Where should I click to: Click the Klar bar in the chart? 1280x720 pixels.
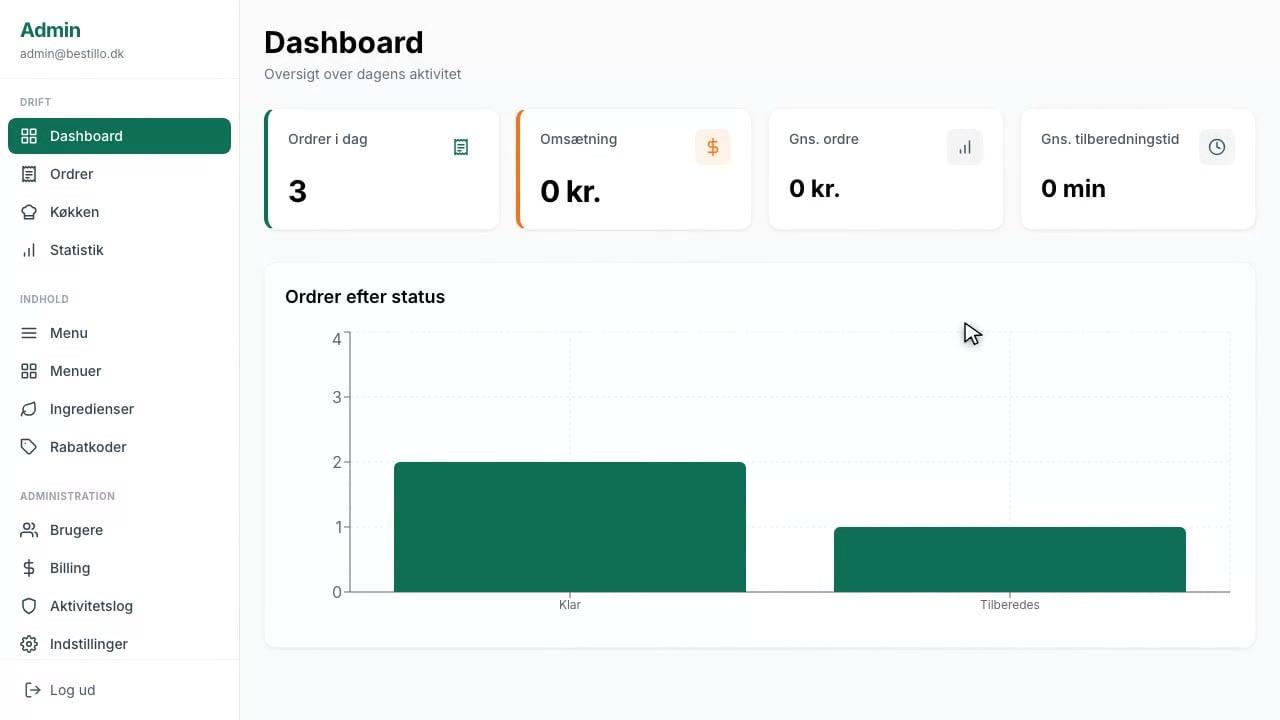pyautogui.click(x=570, y=527)
